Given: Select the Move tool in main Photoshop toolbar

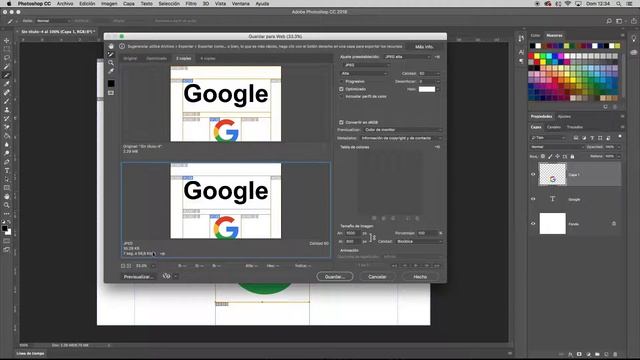Looking at the screenshot, I should point(7,40).
